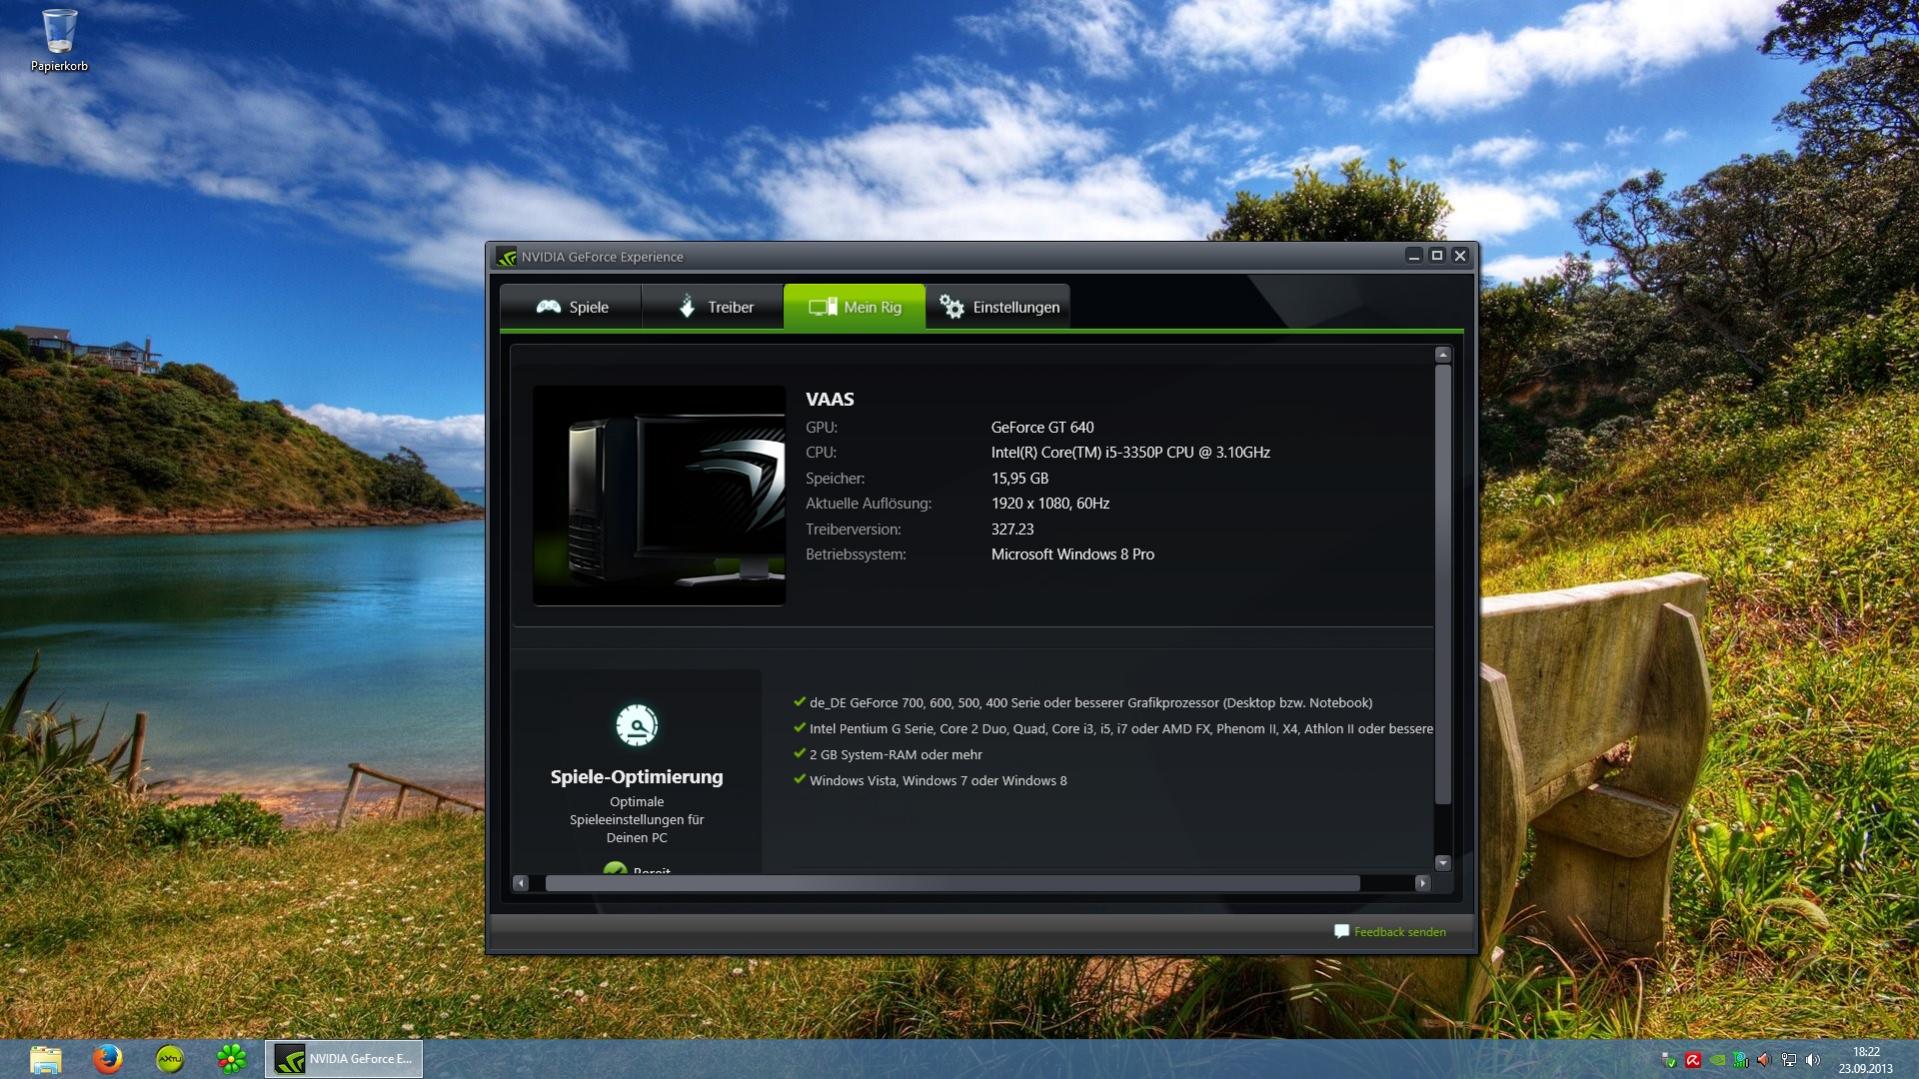Image resolution: width=1919 pixels, height=1079 pixels.
Task: Open the Spiele tab
Action: 571,307
